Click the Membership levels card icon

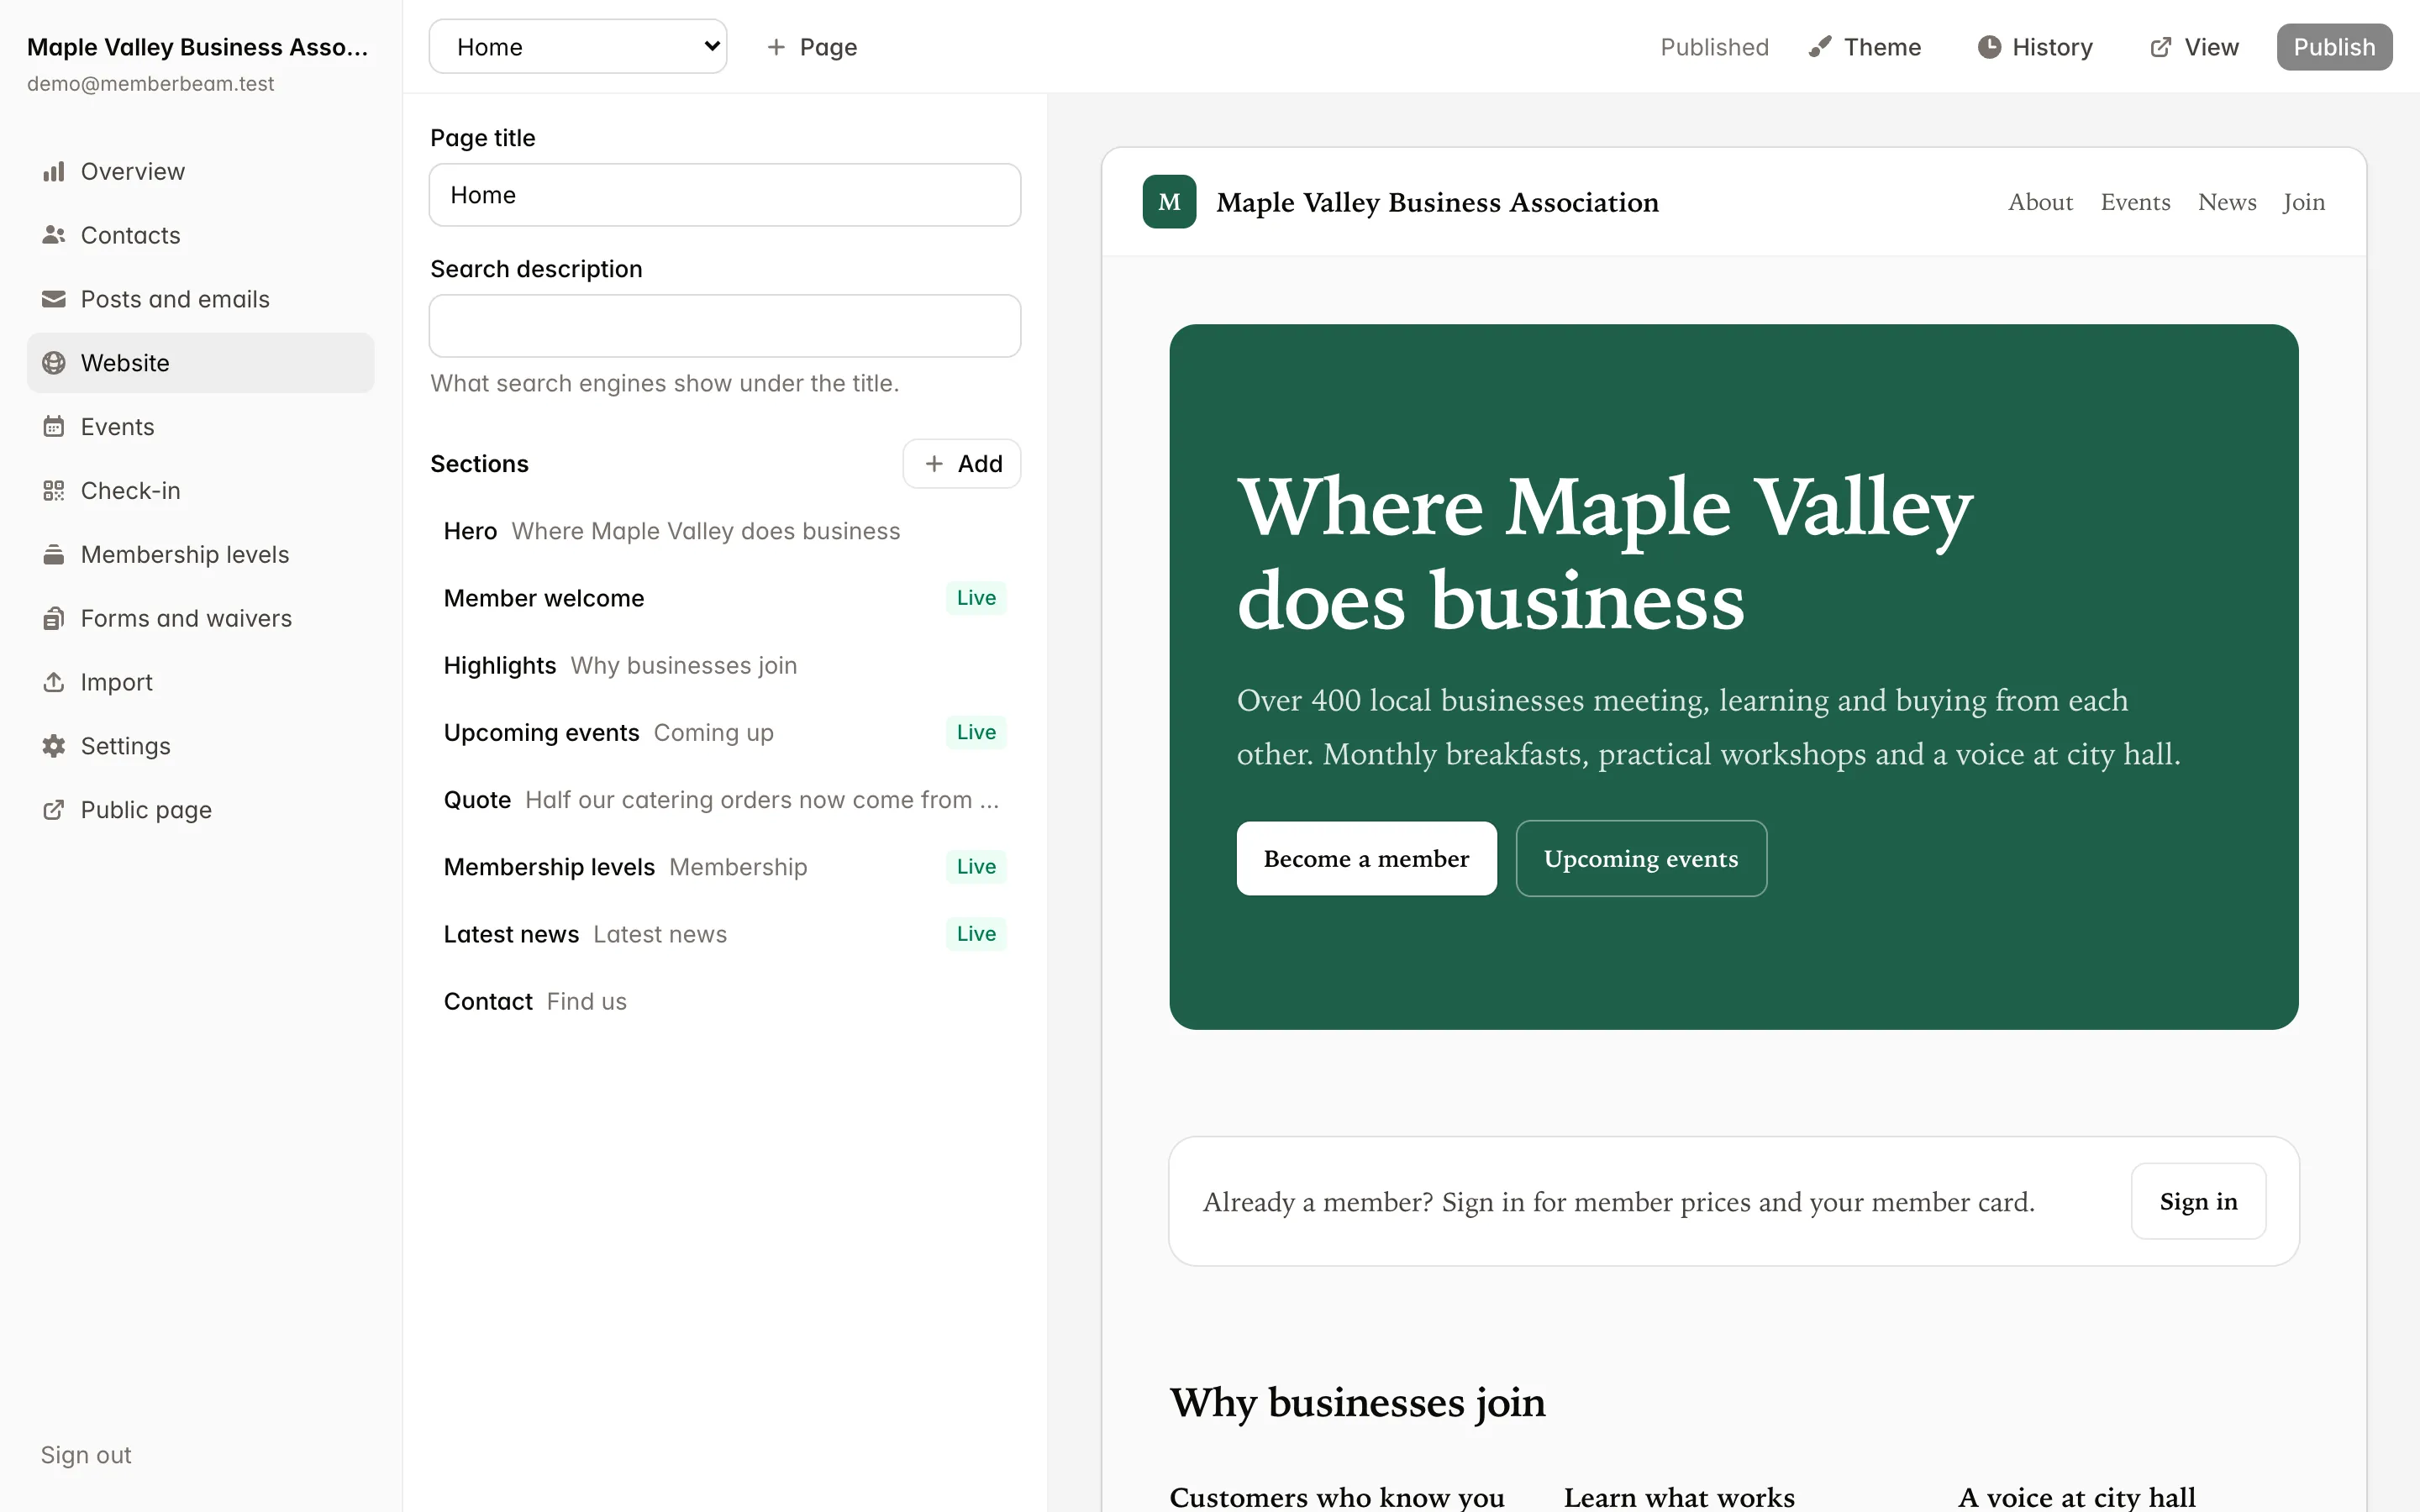[x=54, y=555]
